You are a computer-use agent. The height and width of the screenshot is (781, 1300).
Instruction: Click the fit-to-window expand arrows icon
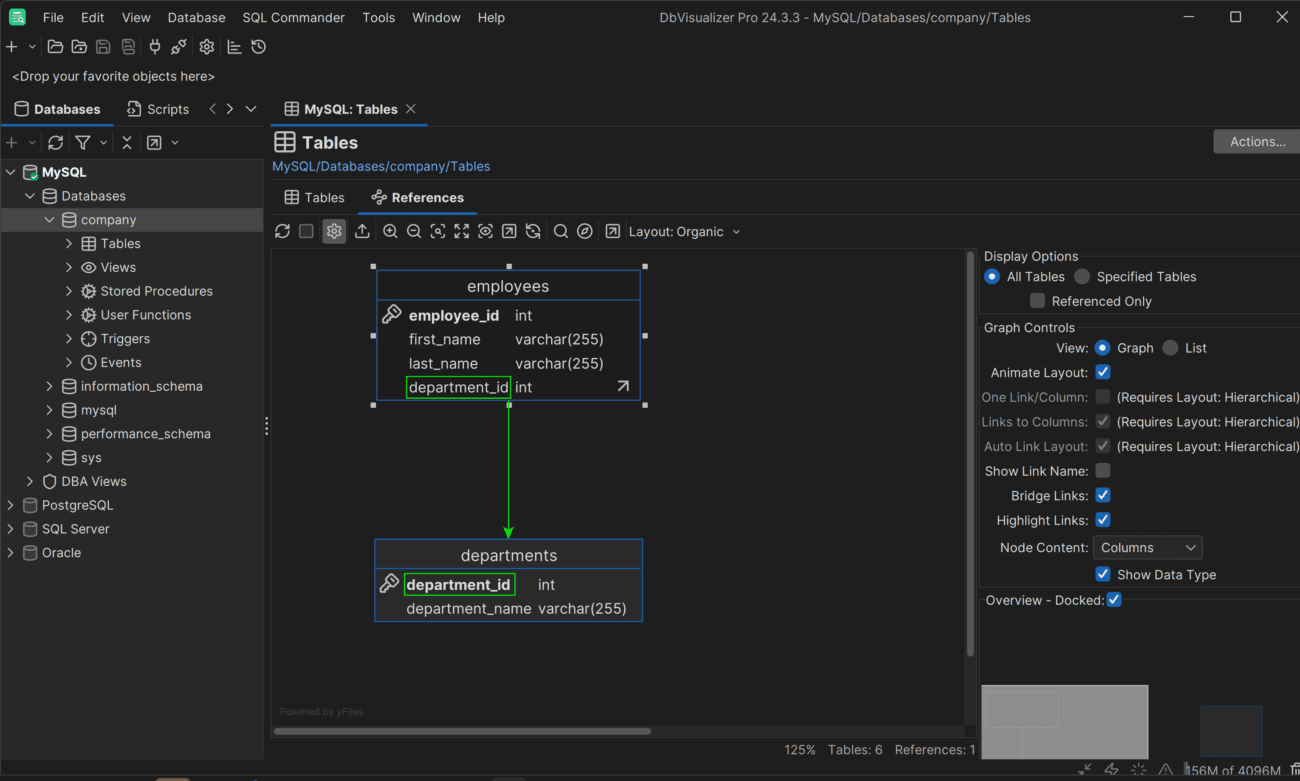point(461,231)
